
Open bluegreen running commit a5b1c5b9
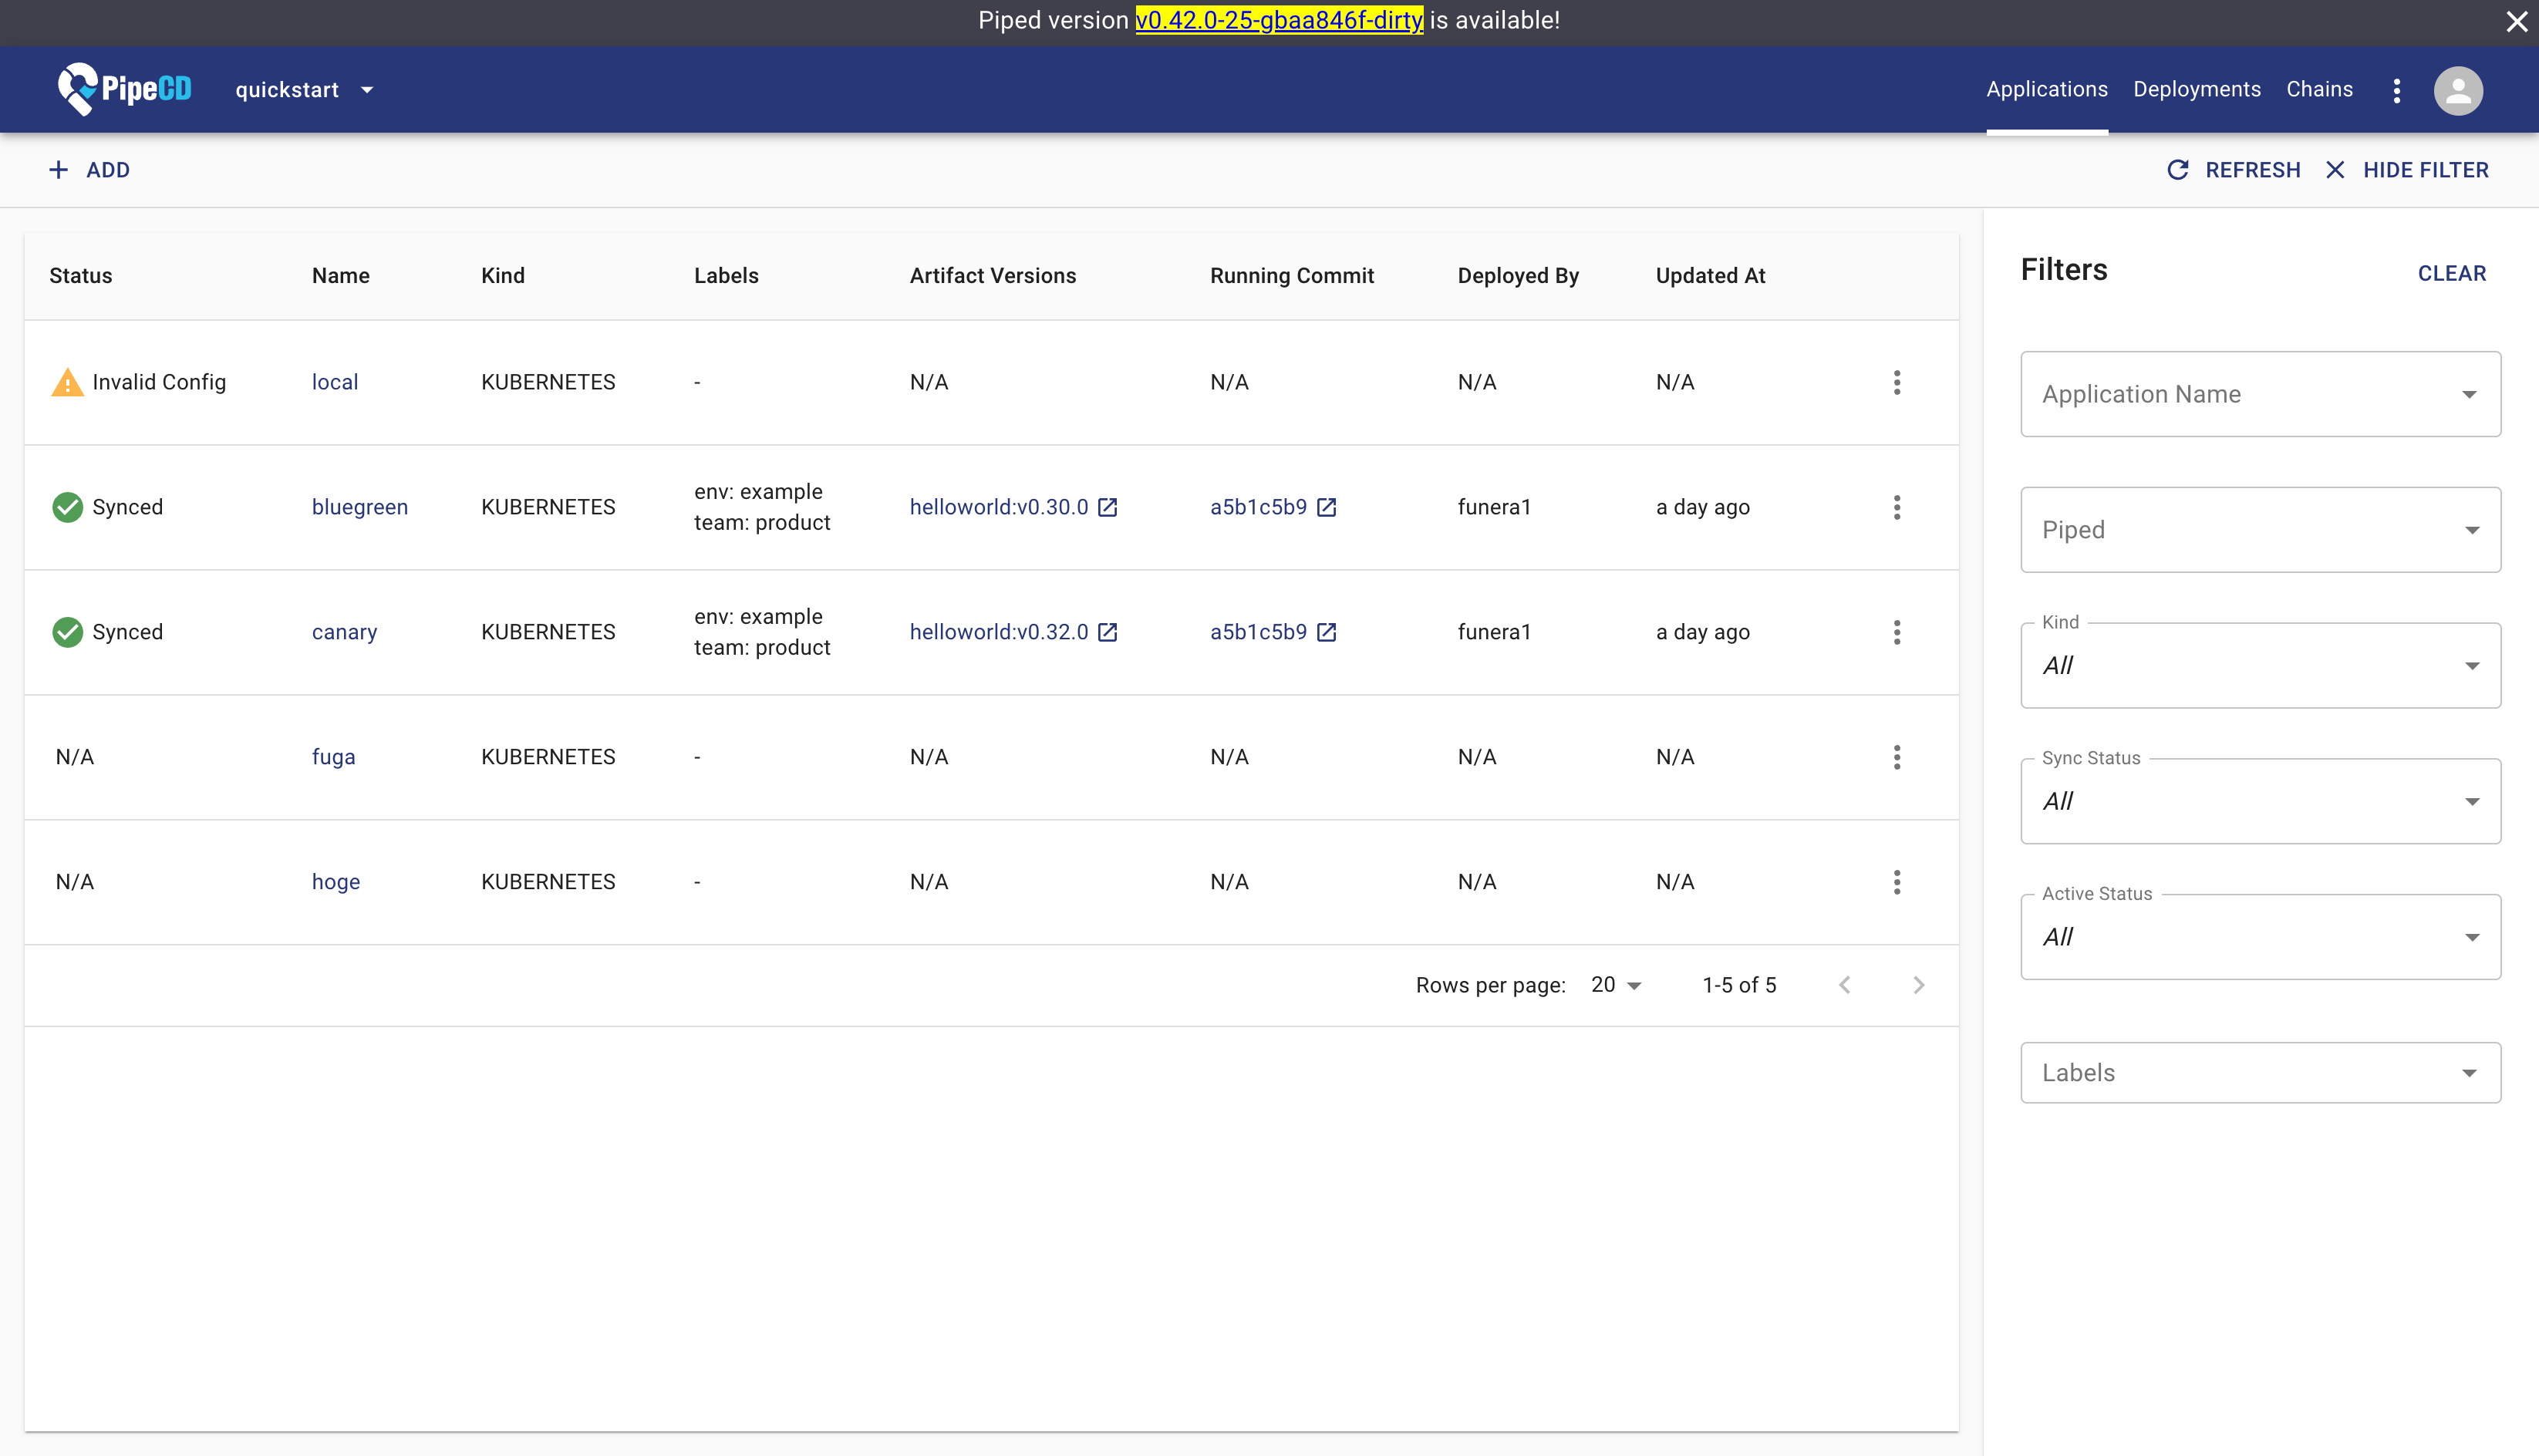point(1258,507)
